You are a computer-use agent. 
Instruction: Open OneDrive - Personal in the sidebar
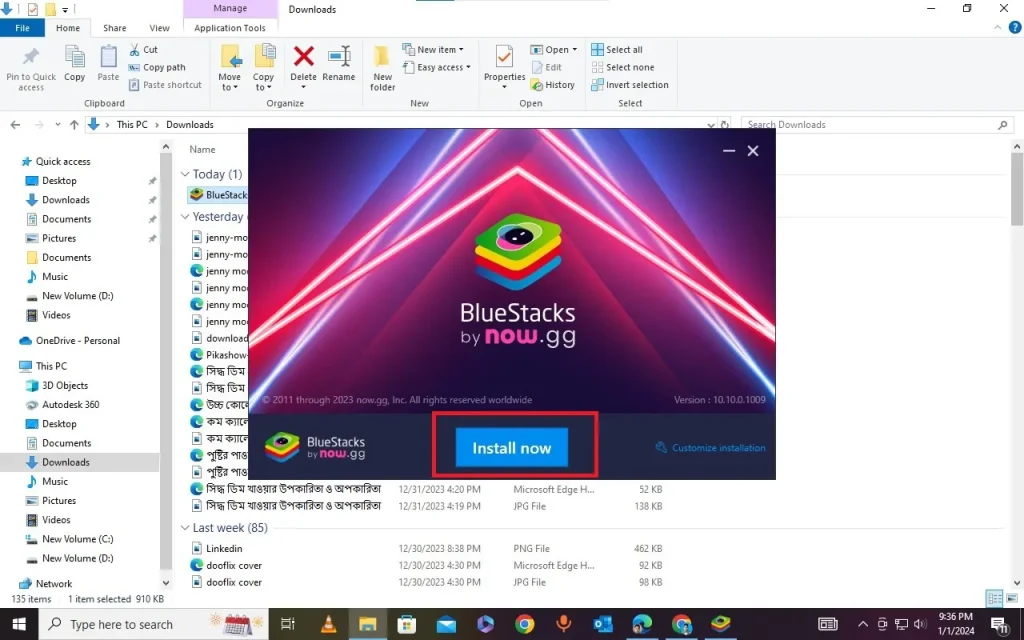point(77,340)
